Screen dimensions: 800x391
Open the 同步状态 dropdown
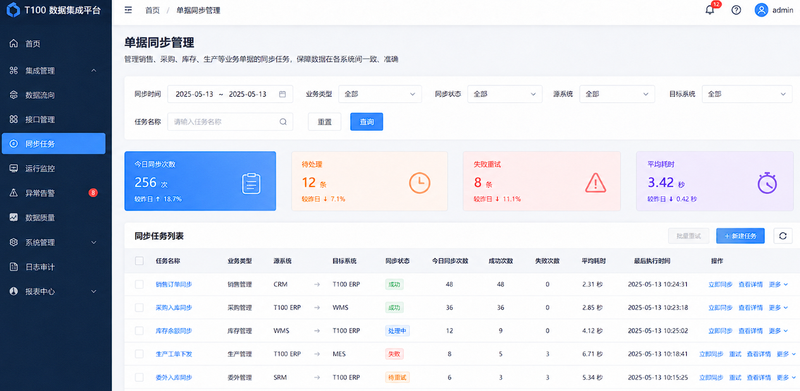505,94
